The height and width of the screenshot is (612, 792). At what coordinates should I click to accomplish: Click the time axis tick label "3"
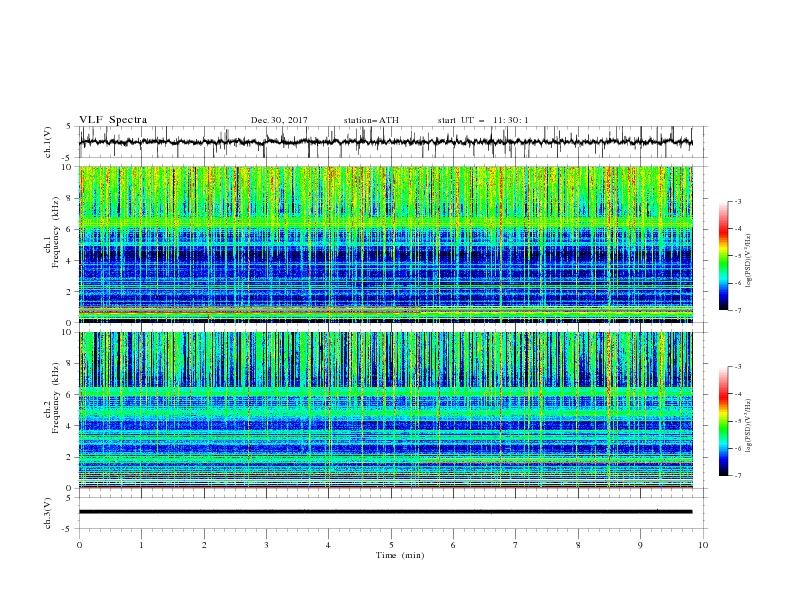point(266,545)
